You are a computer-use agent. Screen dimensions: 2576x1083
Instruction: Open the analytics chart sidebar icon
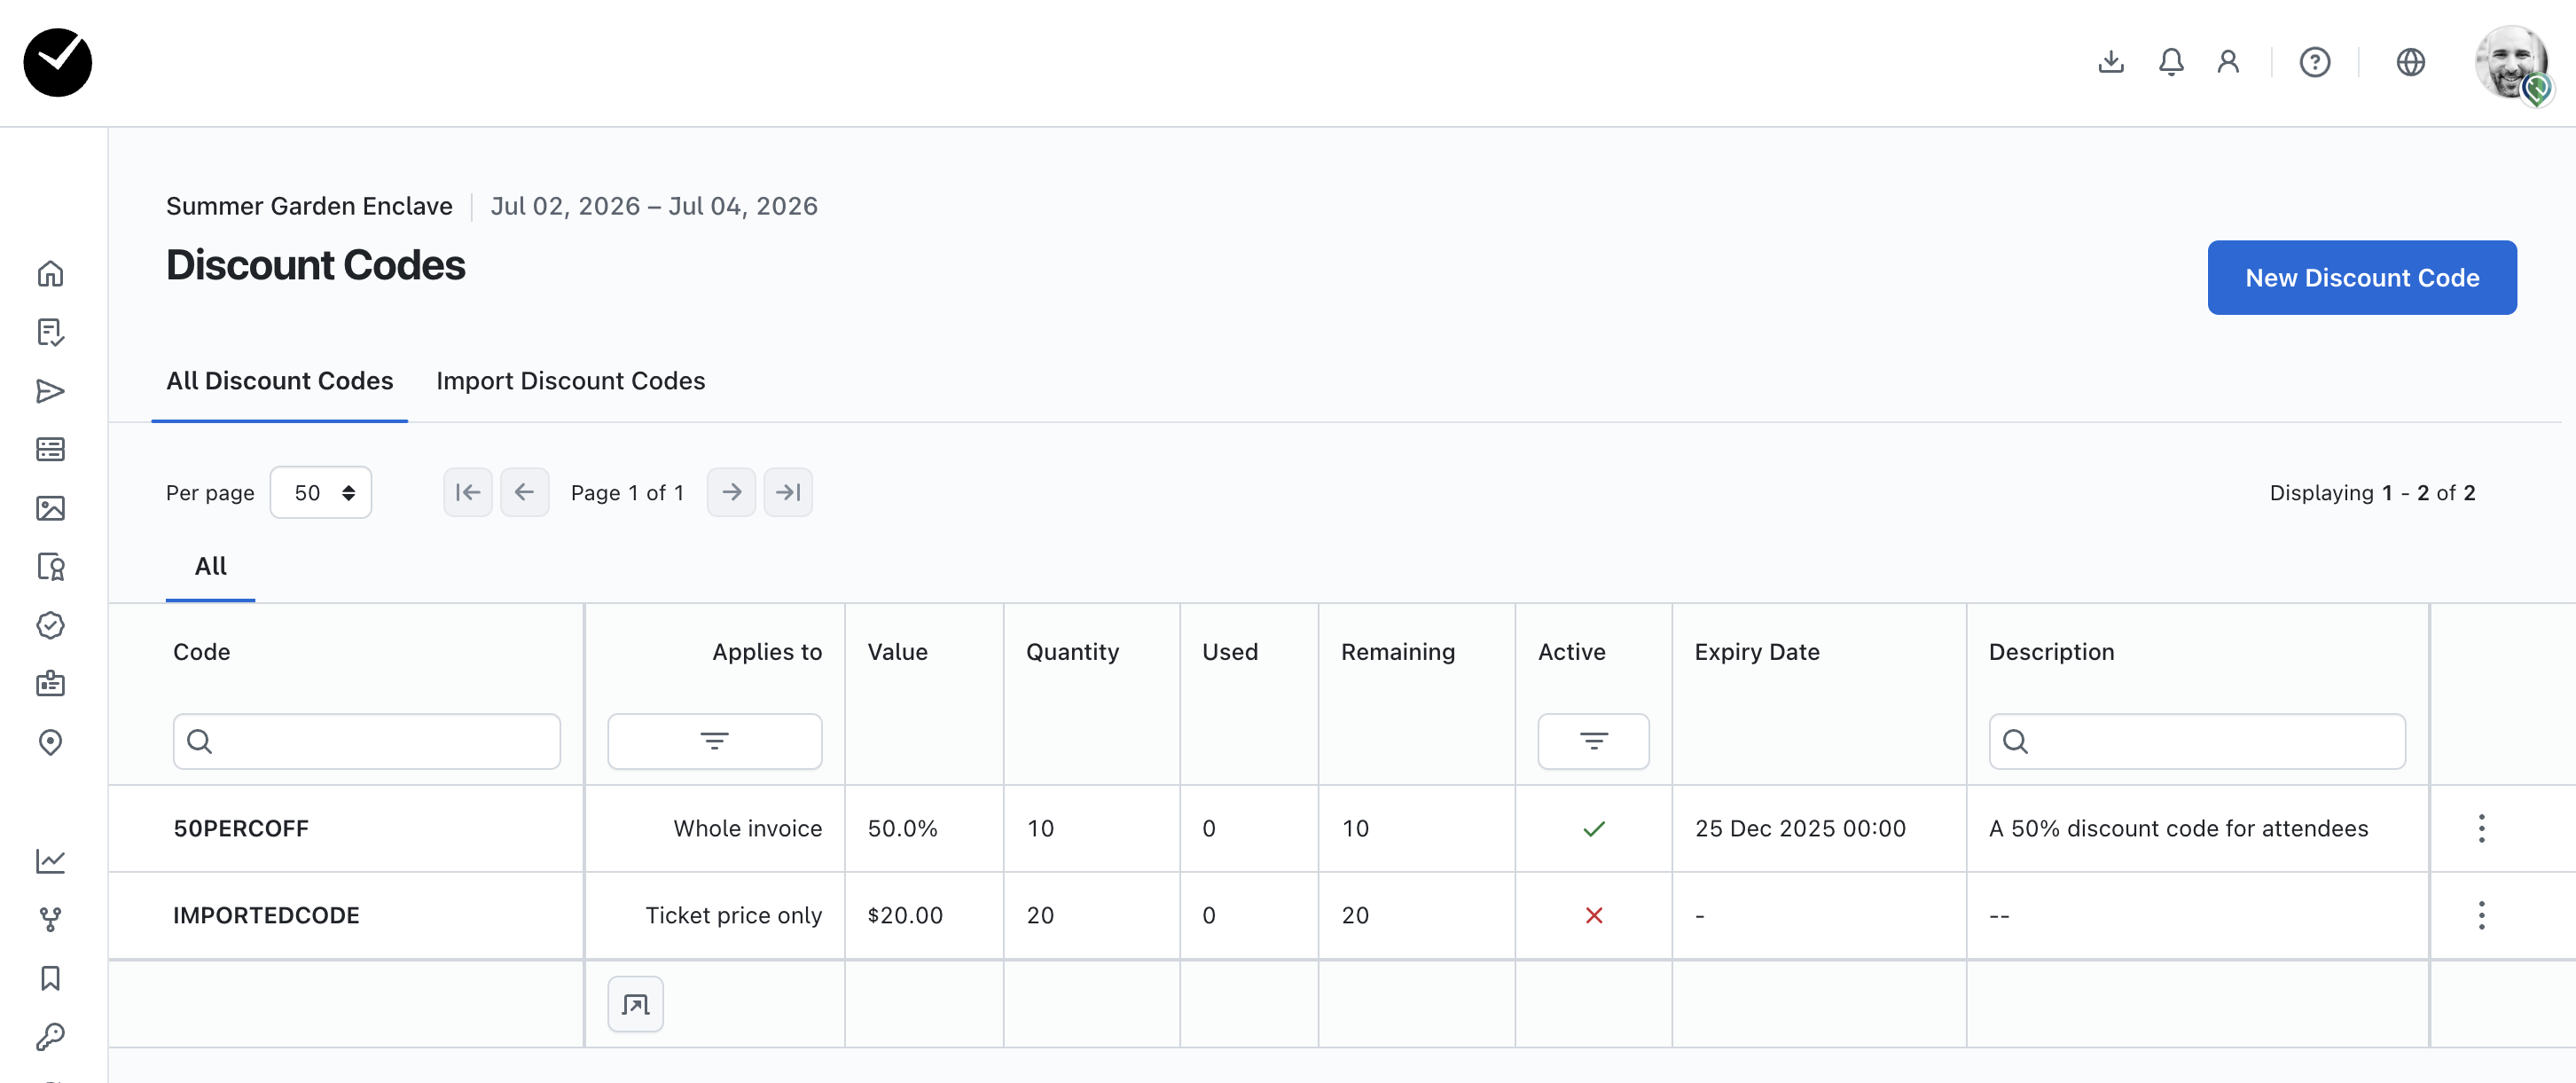pos(50,860)
